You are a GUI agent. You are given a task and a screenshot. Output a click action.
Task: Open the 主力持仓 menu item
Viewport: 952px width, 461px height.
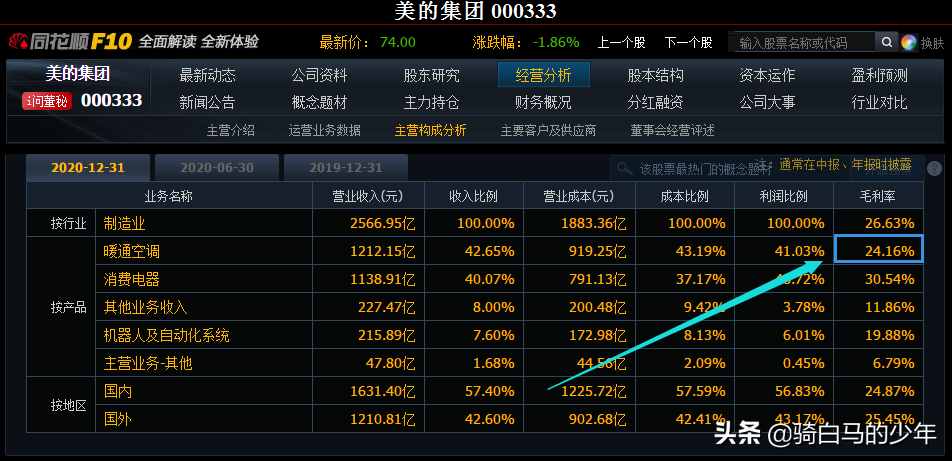pyautogui.click(x=432, y=102)
